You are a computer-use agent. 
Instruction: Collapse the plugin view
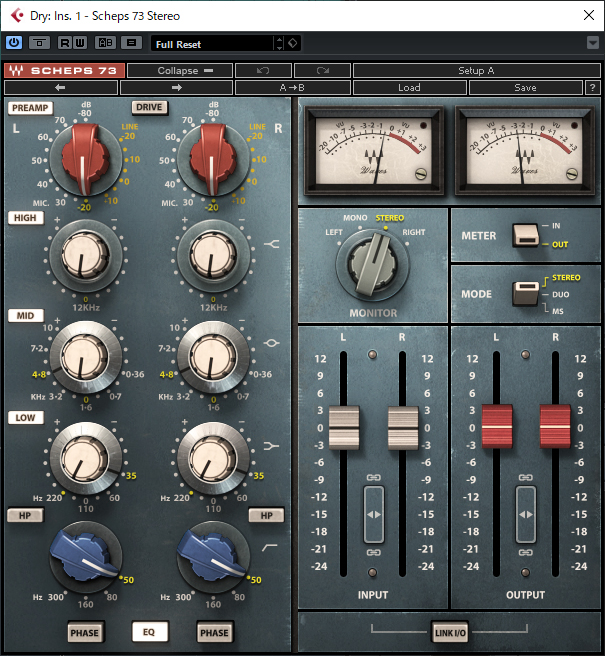[x=180, y=71]
